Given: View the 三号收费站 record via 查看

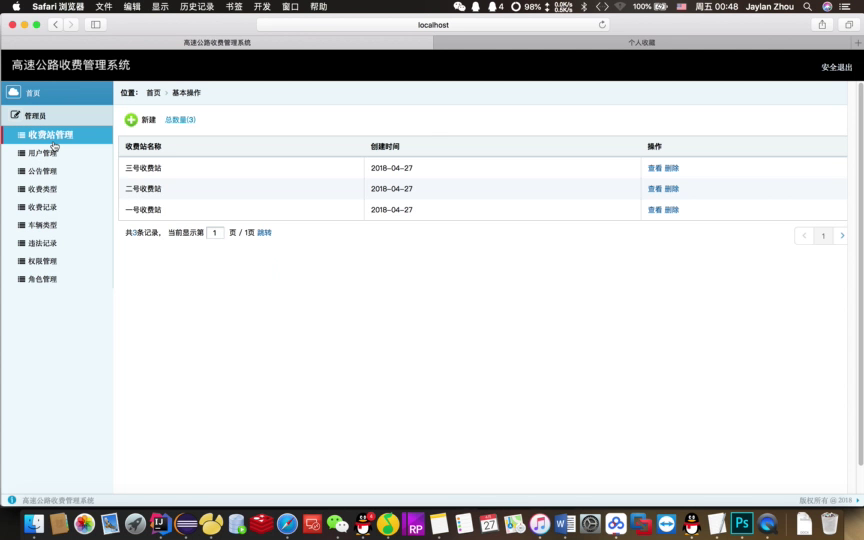Looking at the screenshot, I should (x=655, y=168).
